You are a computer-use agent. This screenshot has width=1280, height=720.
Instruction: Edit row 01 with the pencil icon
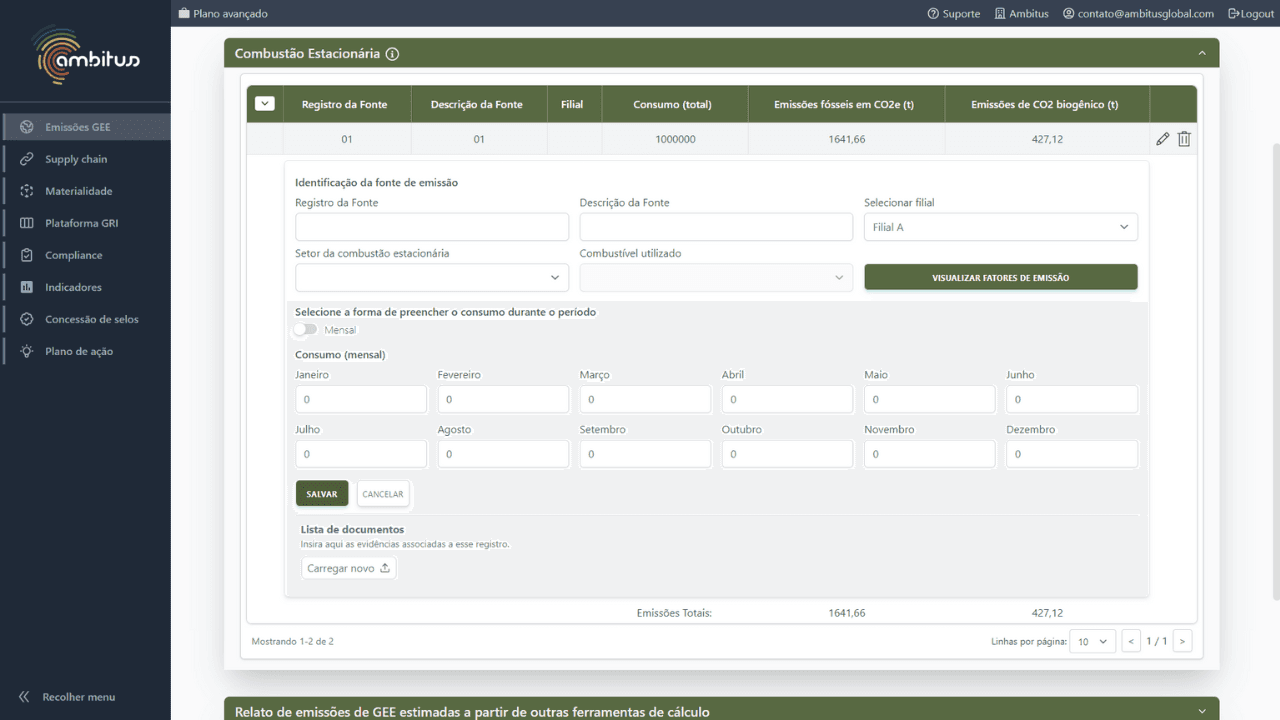1162,139
